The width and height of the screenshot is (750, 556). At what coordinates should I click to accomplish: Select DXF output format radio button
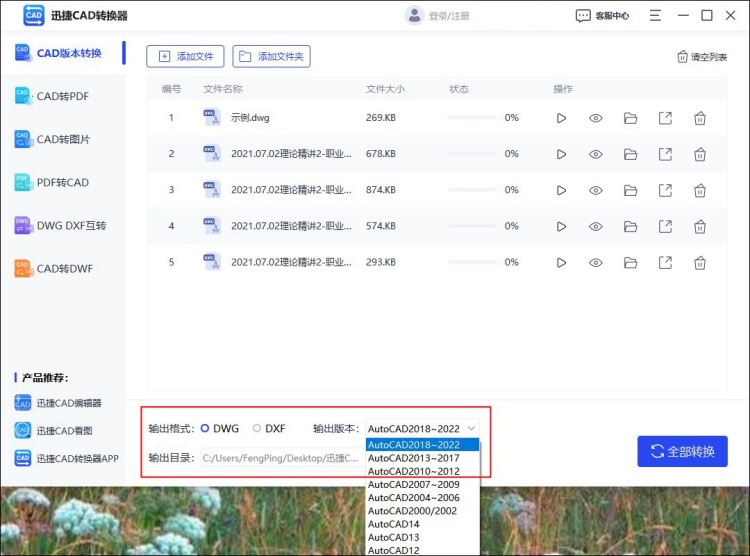[x=257, y=428]
